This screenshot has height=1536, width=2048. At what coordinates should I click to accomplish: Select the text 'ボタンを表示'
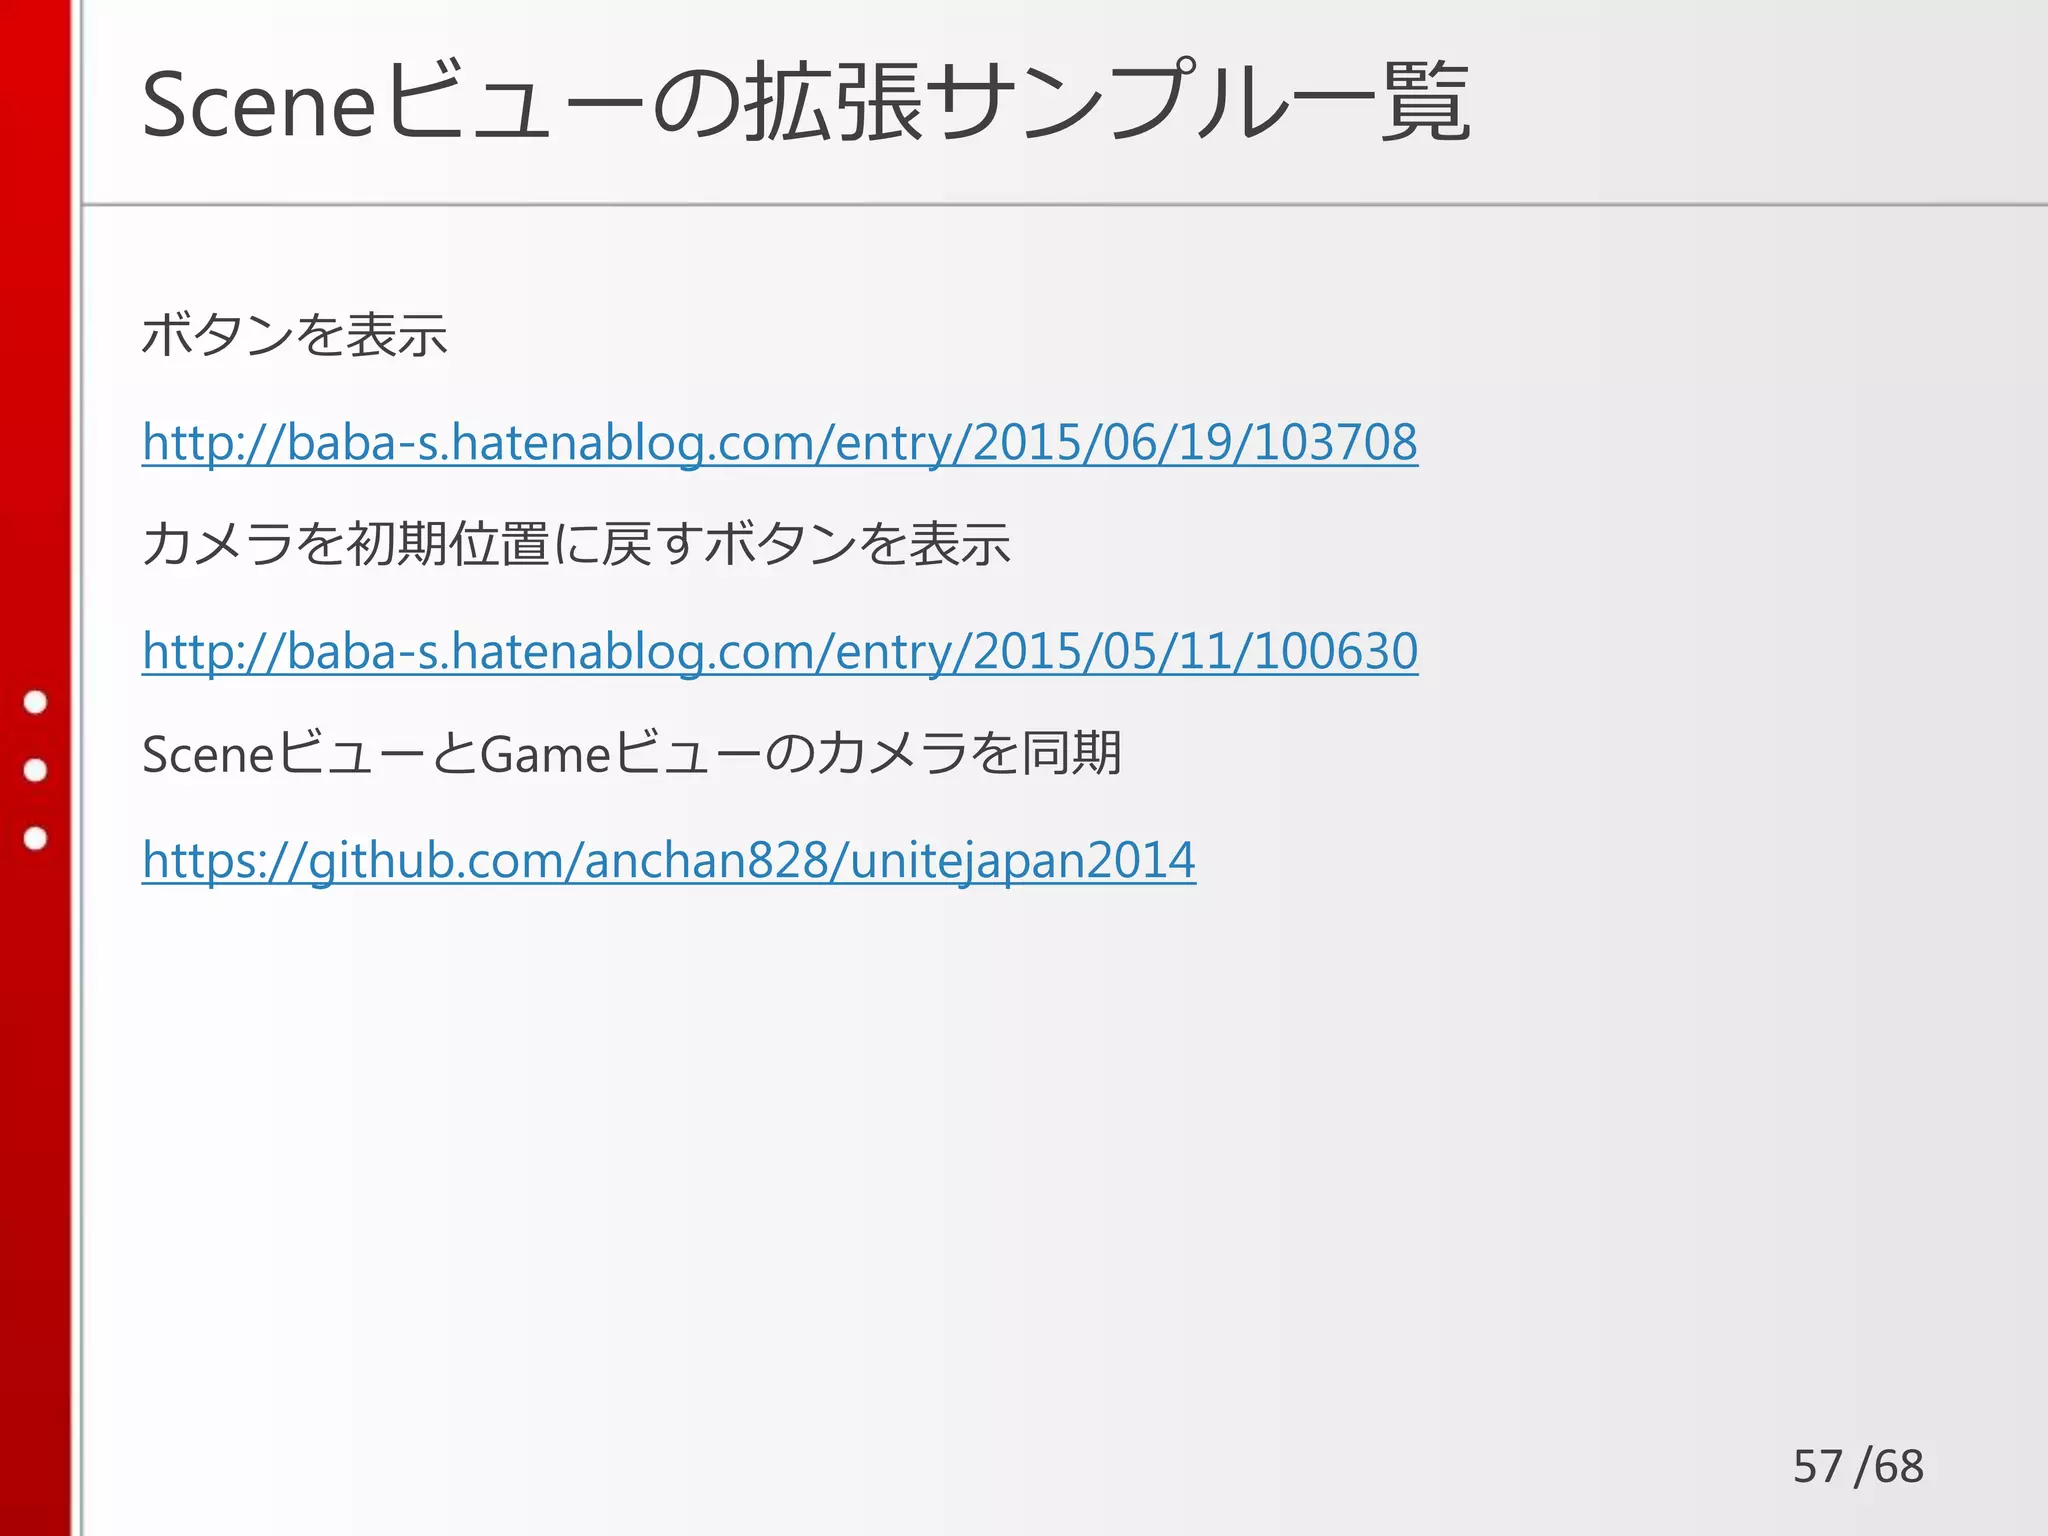coord(294,335)
